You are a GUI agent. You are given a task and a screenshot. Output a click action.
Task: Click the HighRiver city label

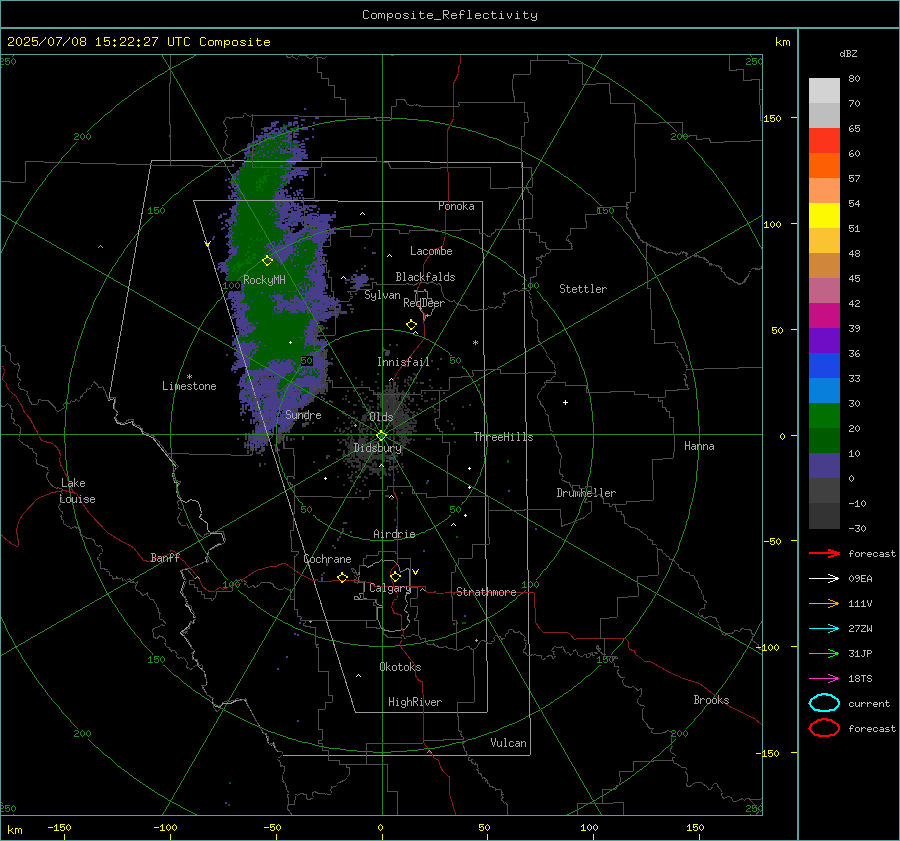point(415,702)
